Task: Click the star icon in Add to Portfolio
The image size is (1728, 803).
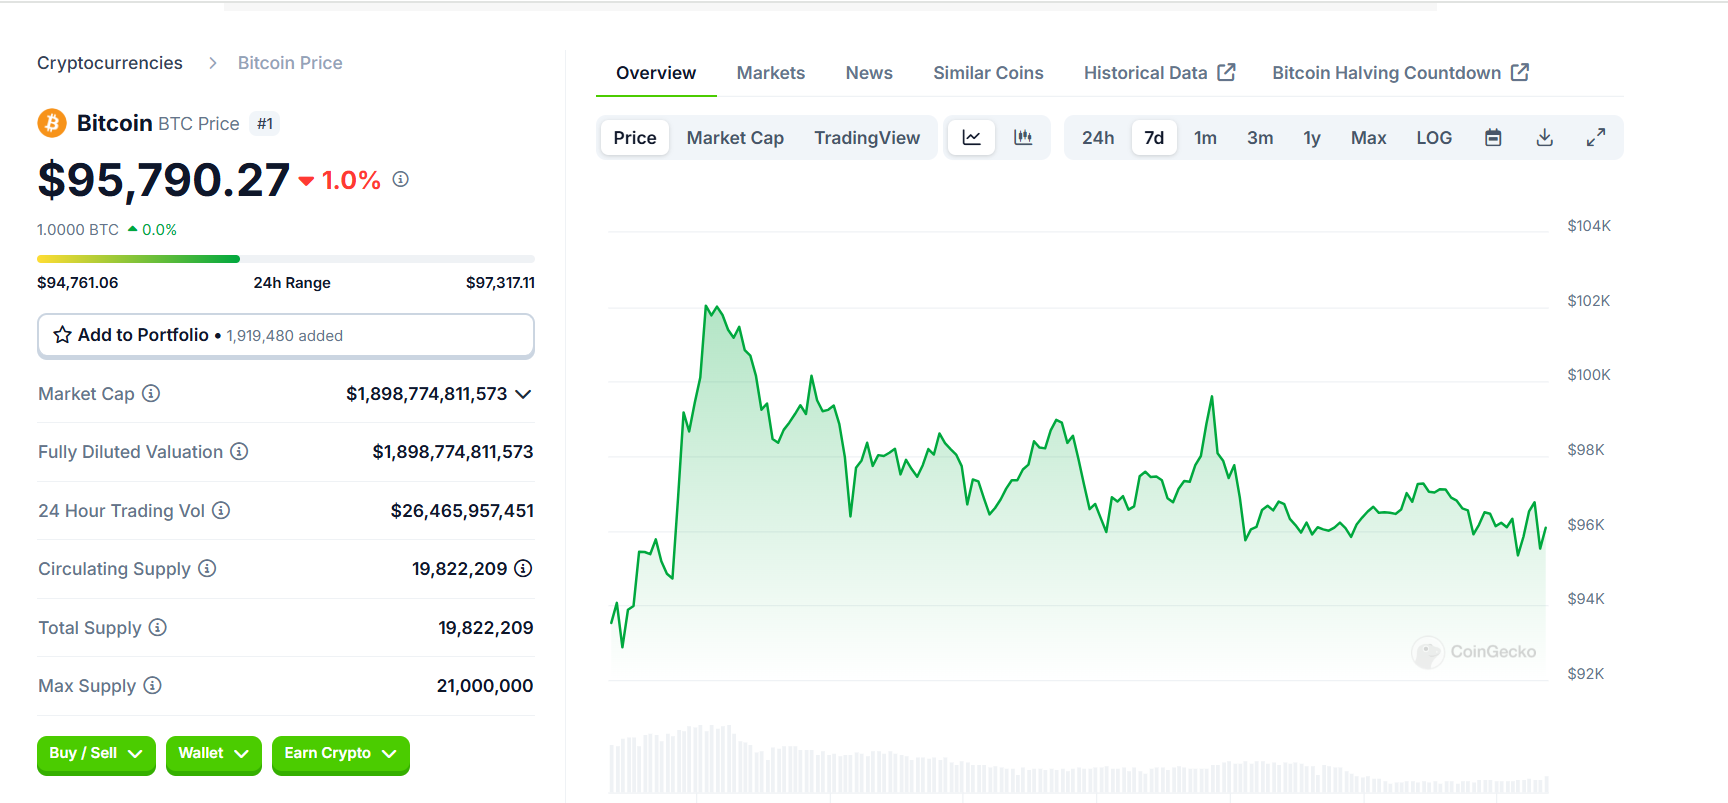Action: [x=62, y=335]
